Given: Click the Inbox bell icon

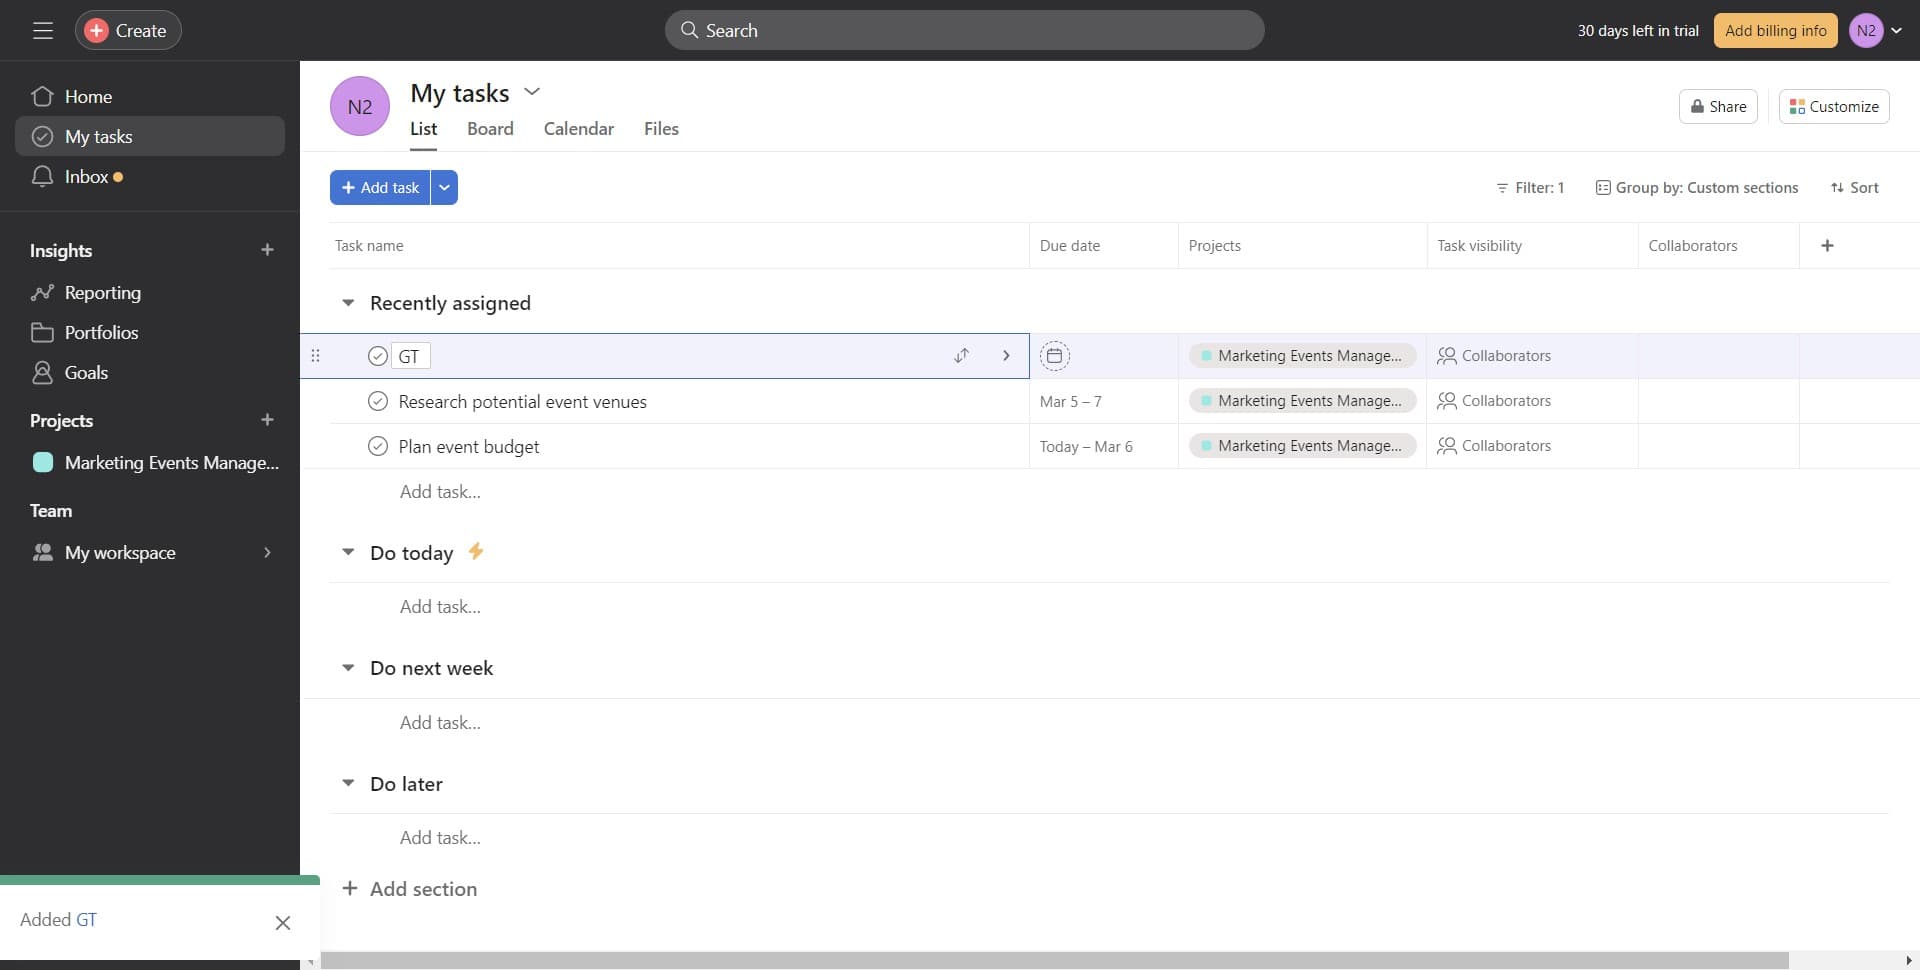Looking at the screenshot, I should (x=42, y=176).
